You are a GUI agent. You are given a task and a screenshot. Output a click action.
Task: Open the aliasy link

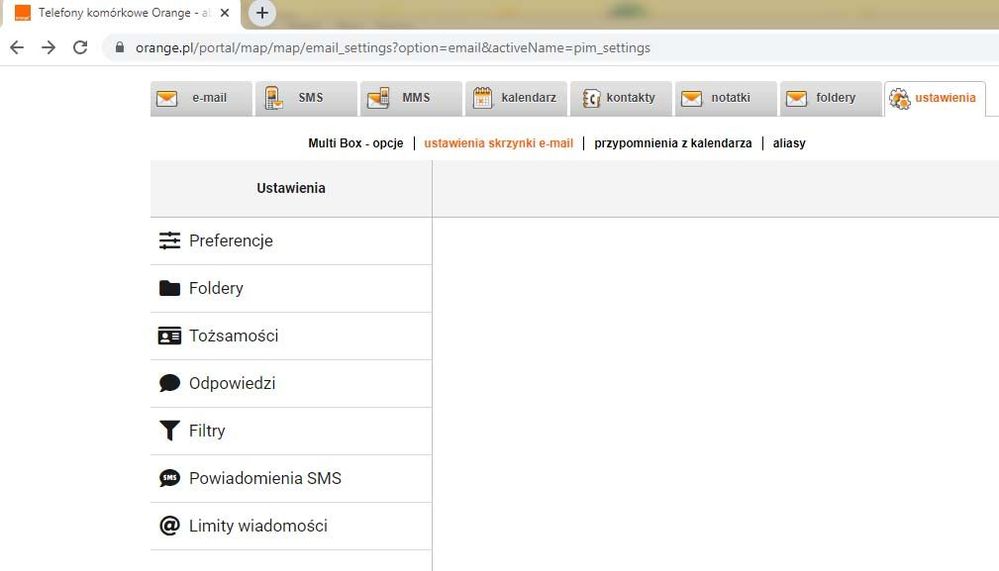pos(789,143)
